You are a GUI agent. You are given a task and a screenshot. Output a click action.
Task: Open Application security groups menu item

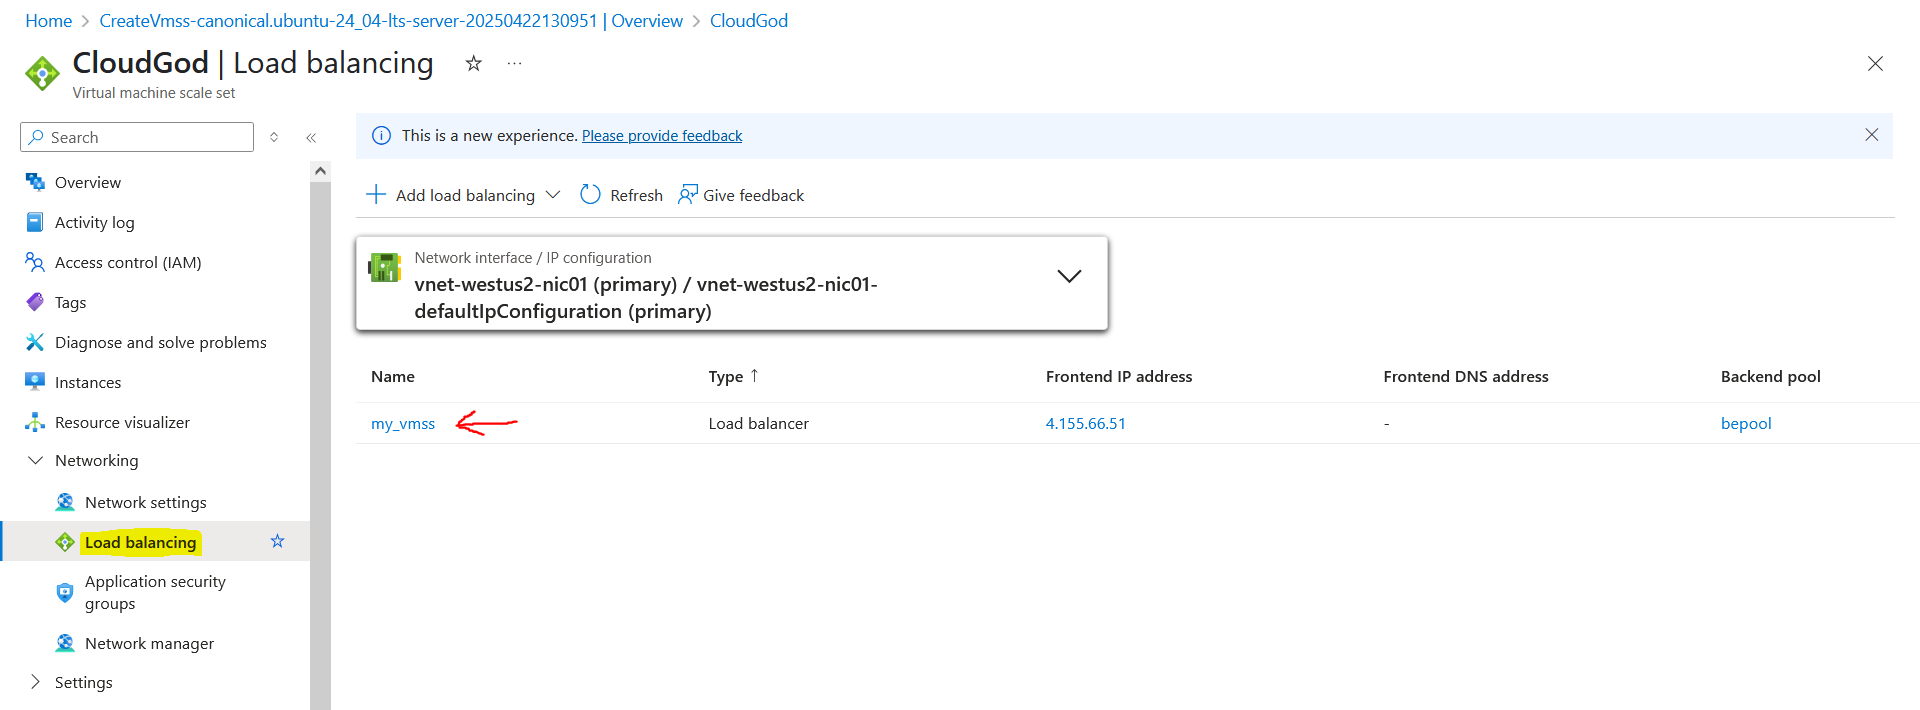(x=155, y=592)
